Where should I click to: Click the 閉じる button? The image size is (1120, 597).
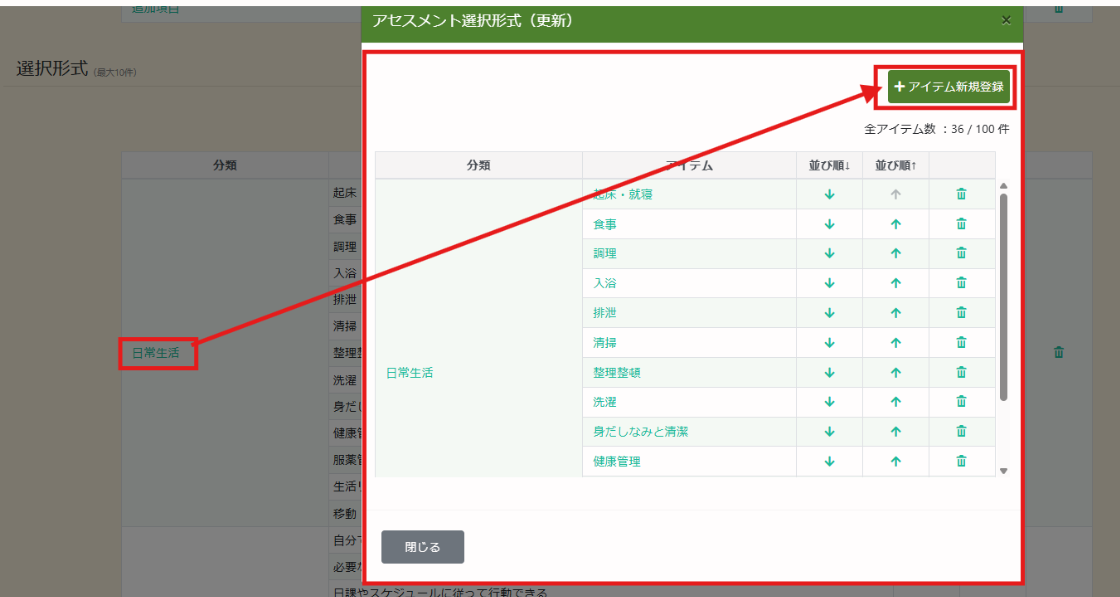click(x=422, y=547)
